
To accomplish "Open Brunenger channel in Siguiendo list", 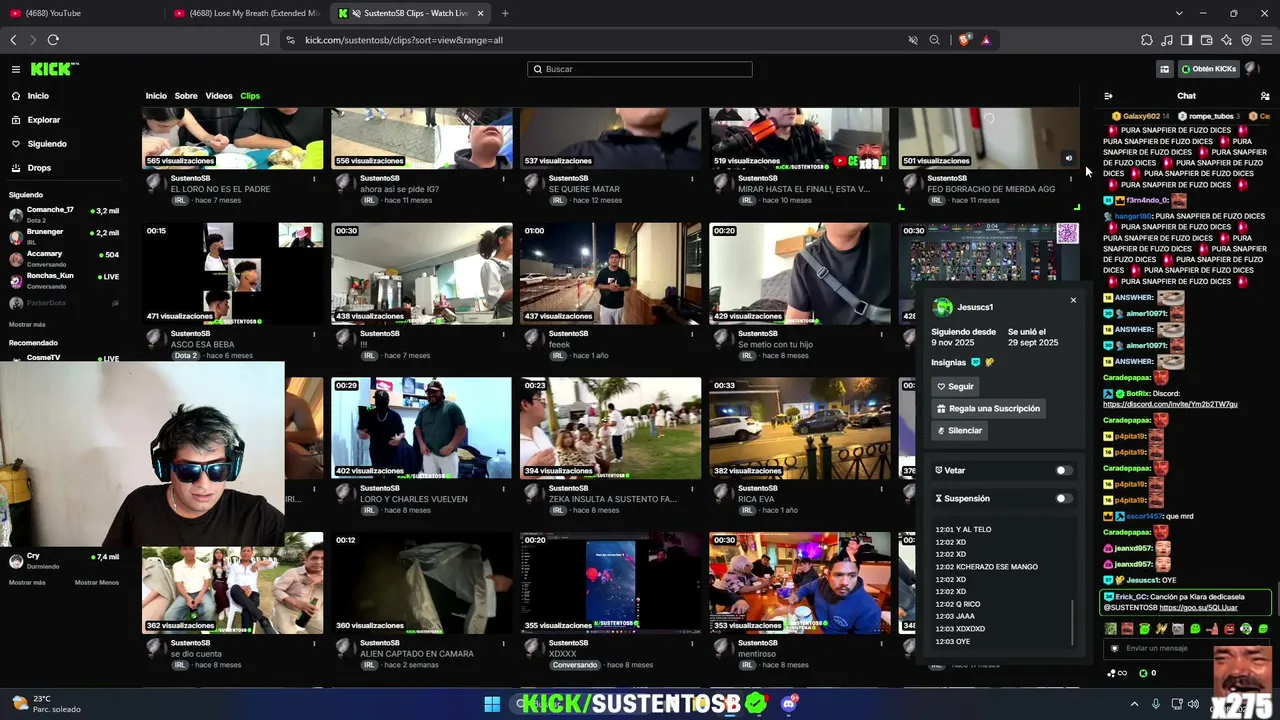I will 62,236.
